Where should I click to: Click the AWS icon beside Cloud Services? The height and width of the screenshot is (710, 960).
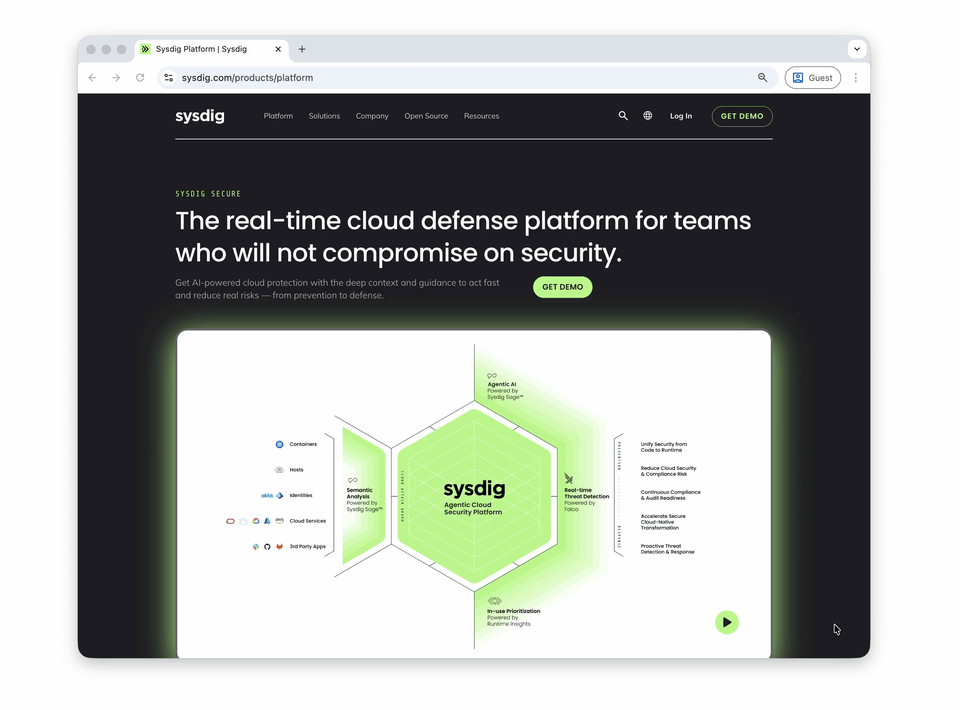(x=279, y=521)
